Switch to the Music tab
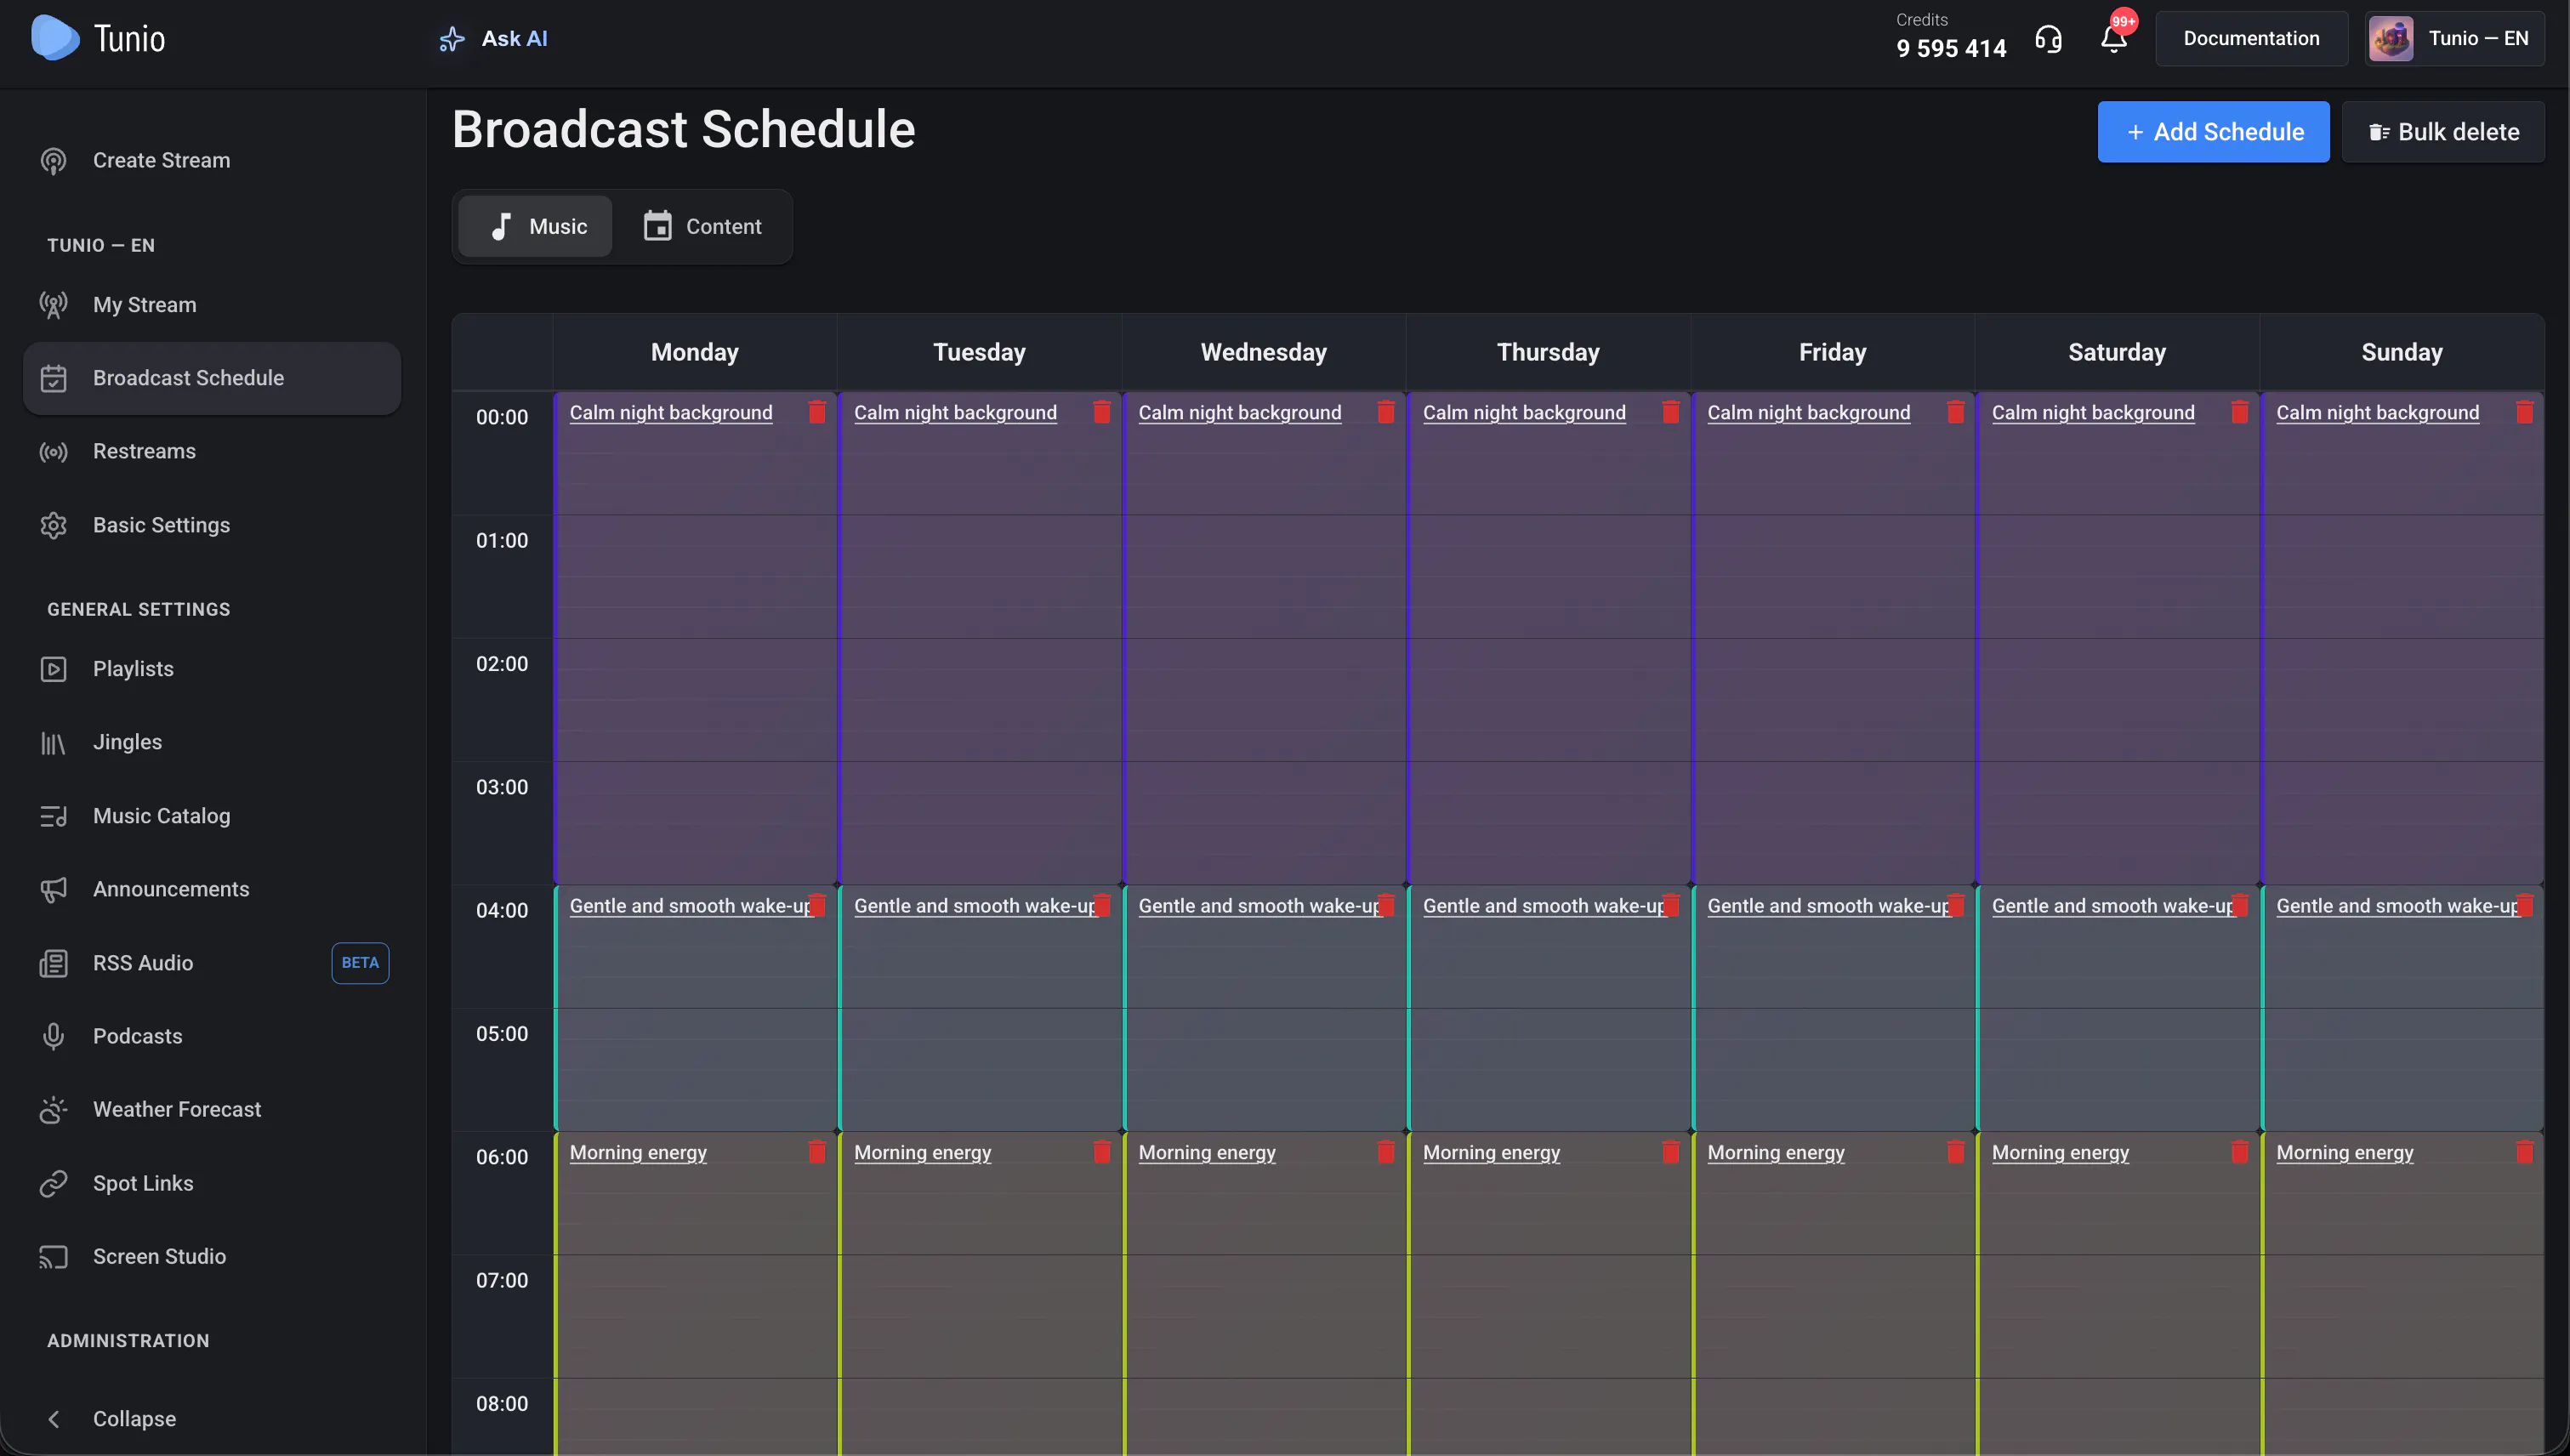 [536, 226]
